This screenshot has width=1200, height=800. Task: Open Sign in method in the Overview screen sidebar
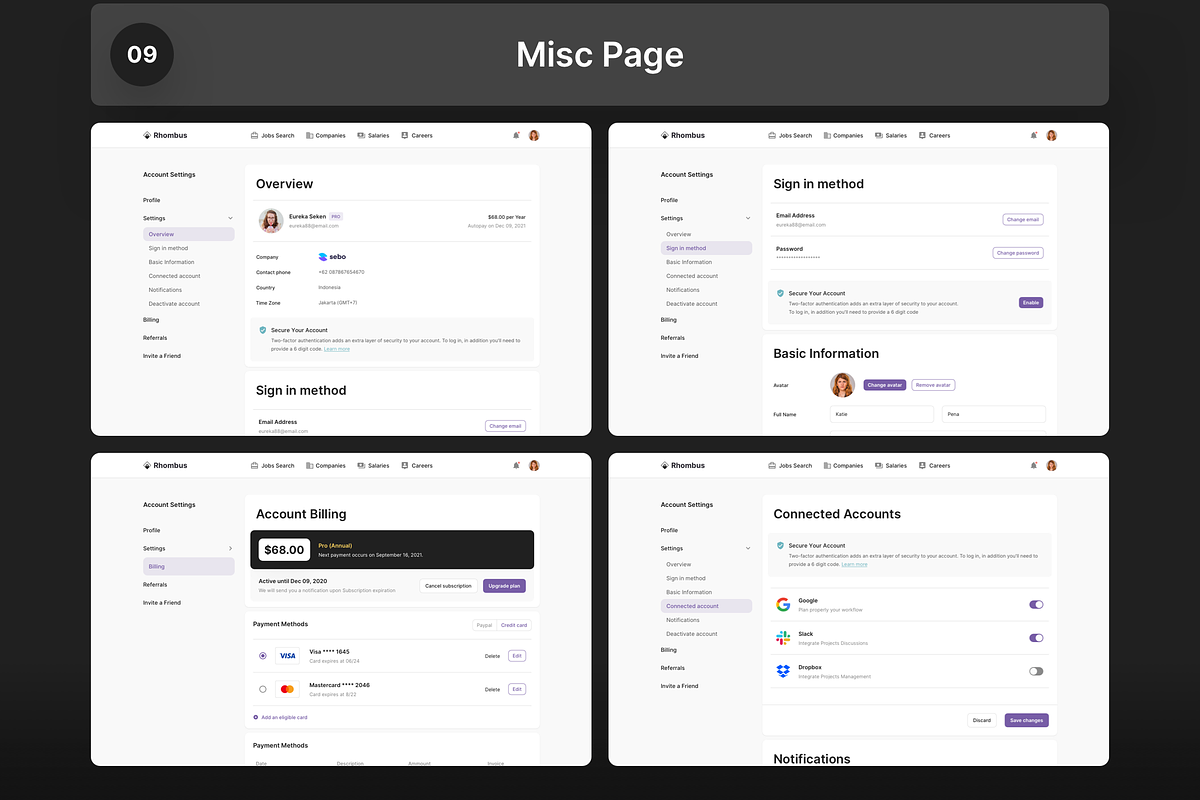(x=168, y=248)
